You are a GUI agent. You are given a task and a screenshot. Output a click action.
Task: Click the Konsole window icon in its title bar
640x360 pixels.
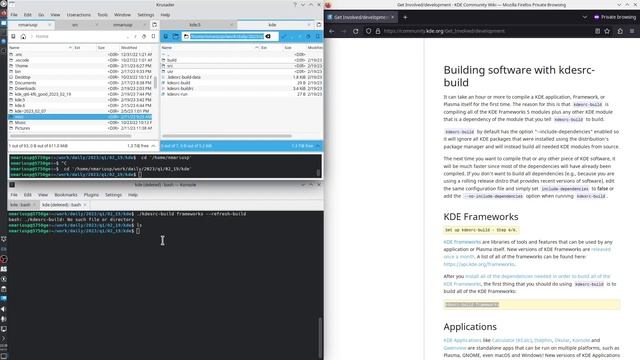tap(12, 184)
